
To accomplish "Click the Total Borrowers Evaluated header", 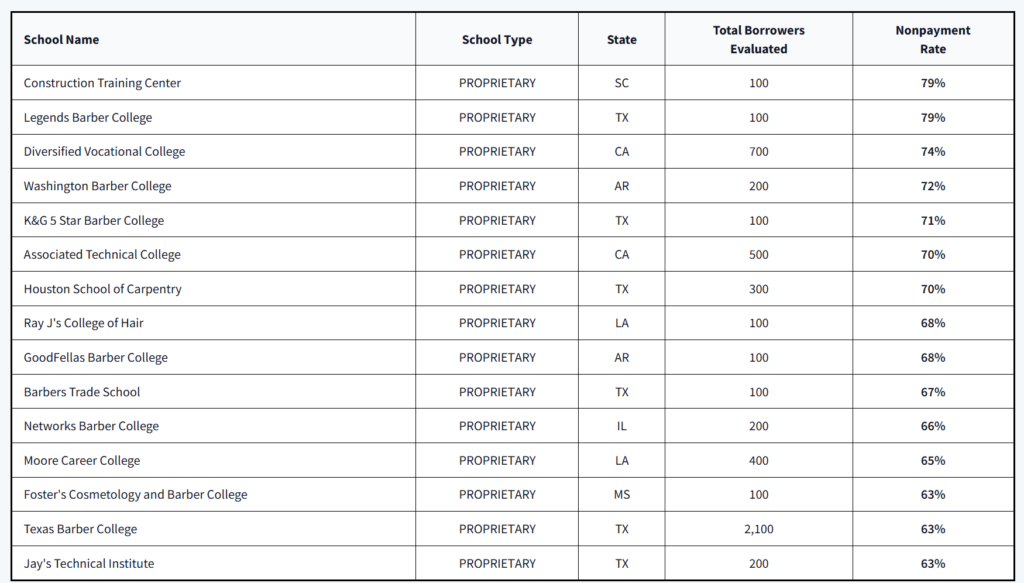I will coord(759,39).
